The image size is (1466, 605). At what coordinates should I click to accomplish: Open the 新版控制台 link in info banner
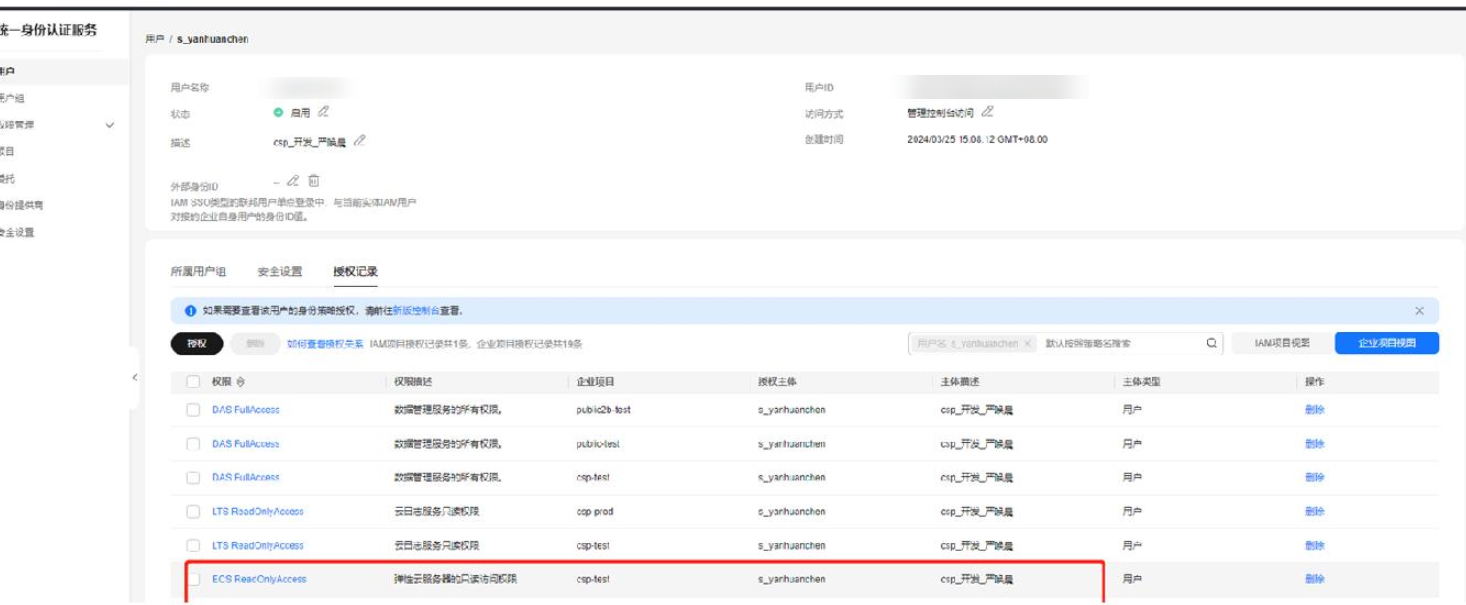(x=415, y=311)
